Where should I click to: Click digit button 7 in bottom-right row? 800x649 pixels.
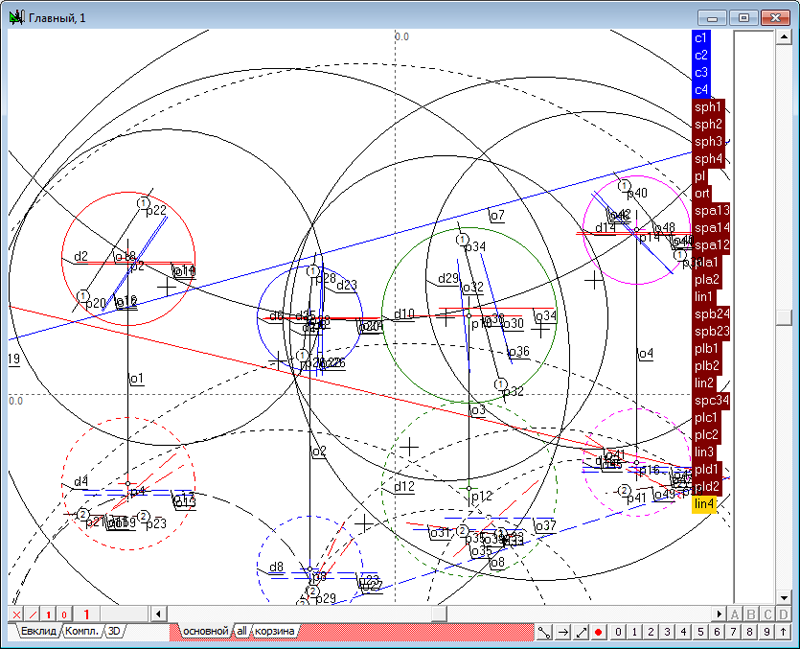733,632
